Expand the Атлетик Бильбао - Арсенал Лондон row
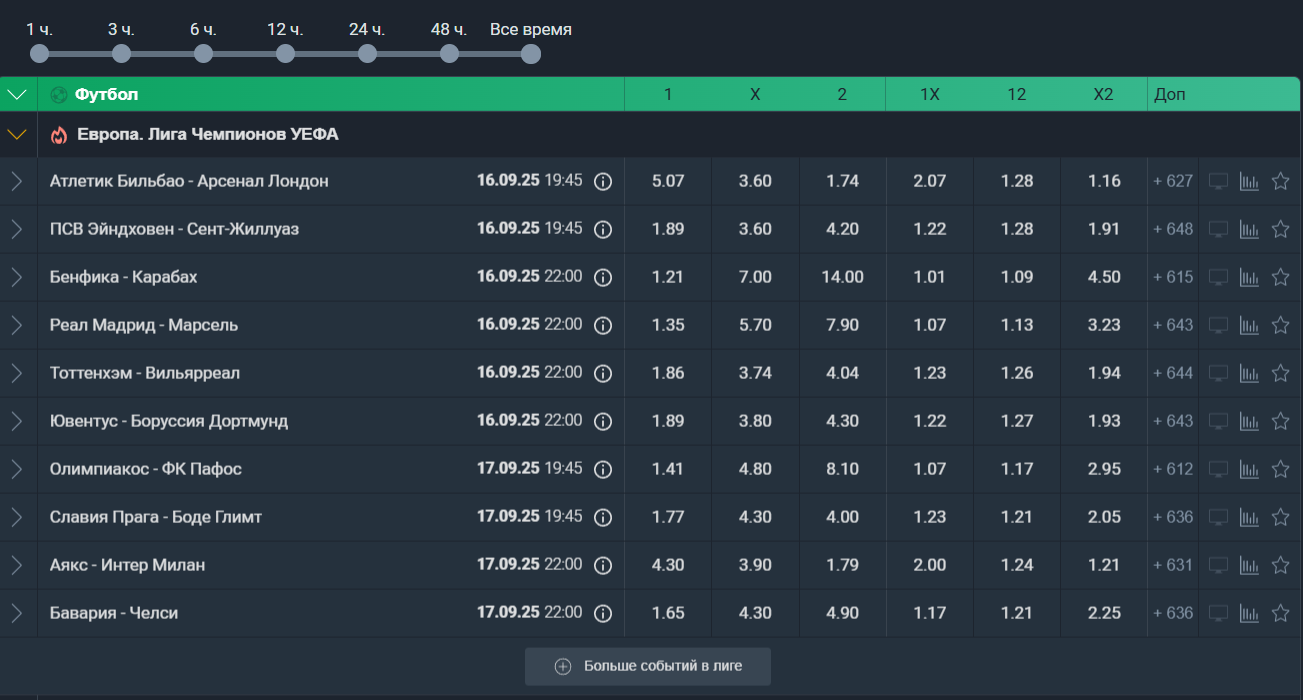1303x700 pixels. 17,181
